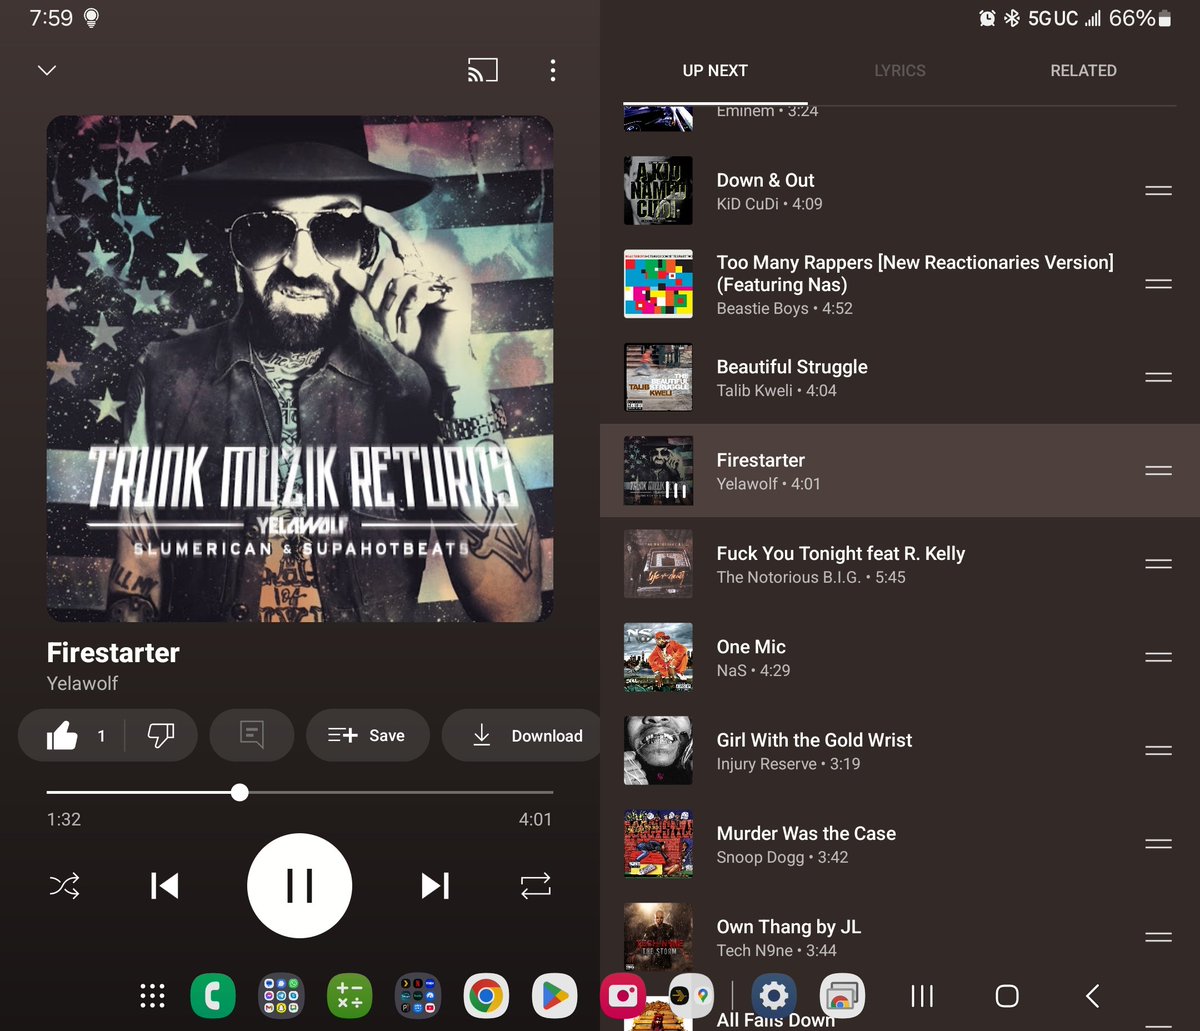Select the Firestarter queue row
Viewport: 1200px width, 1031px height.
900,470
